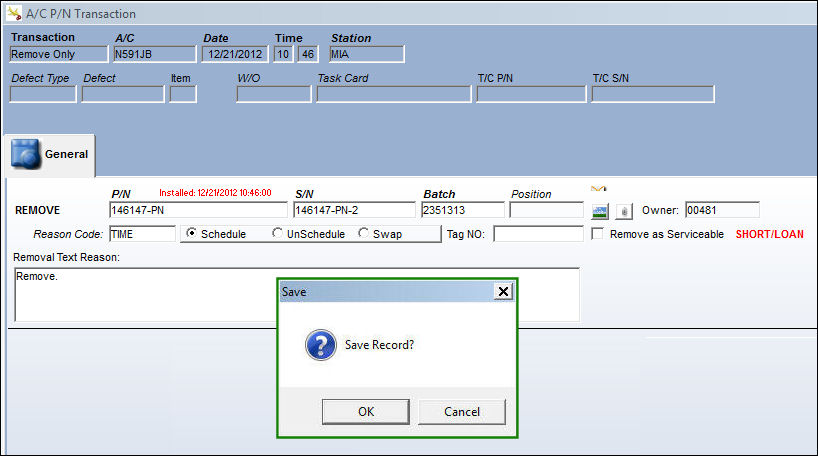Click the blue question mark icon

click(321, 345)
